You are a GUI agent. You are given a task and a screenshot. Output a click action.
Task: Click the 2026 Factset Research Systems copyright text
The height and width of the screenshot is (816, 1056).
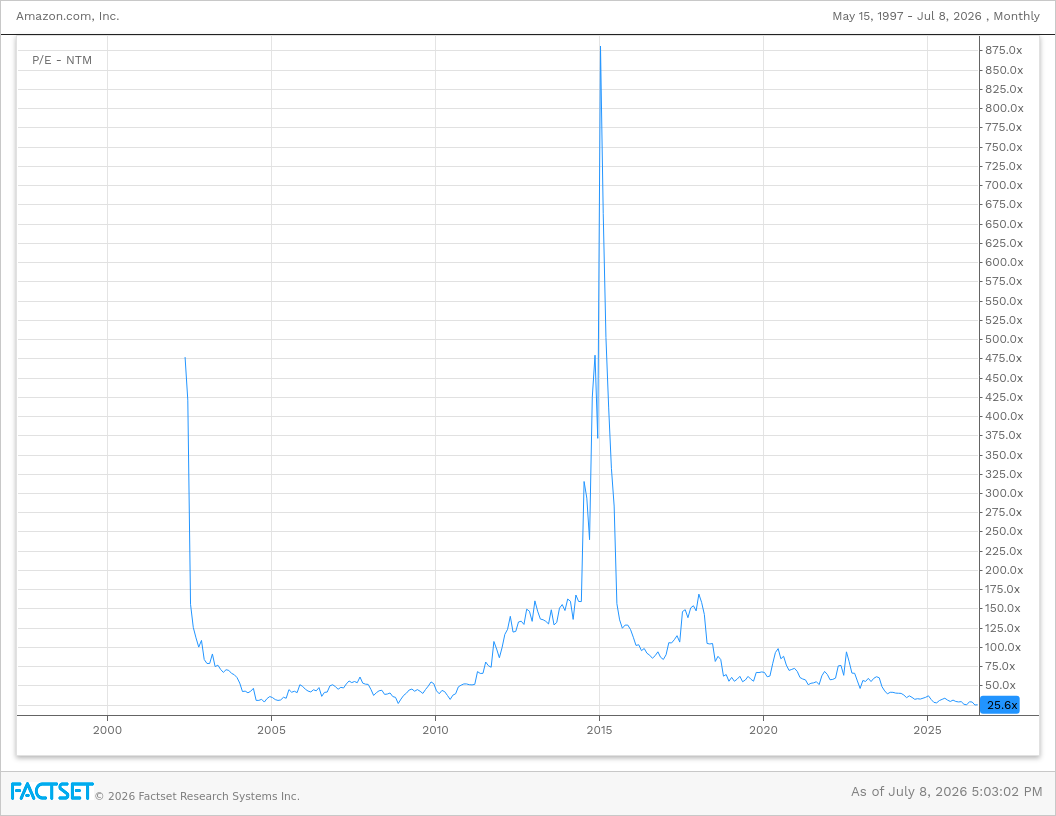(197, 796)
